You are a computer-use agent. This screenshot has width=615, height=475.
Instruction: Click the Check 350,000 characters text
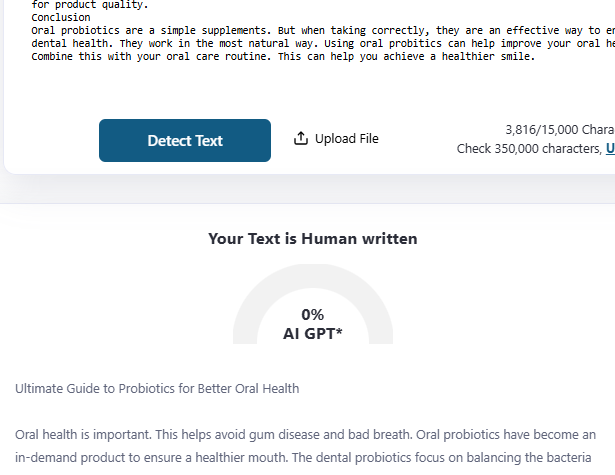[x=529, y=149]
